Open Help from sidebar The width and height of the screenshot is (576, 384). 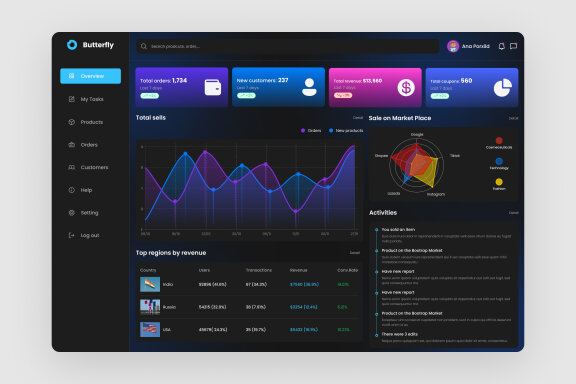point(86,190)
